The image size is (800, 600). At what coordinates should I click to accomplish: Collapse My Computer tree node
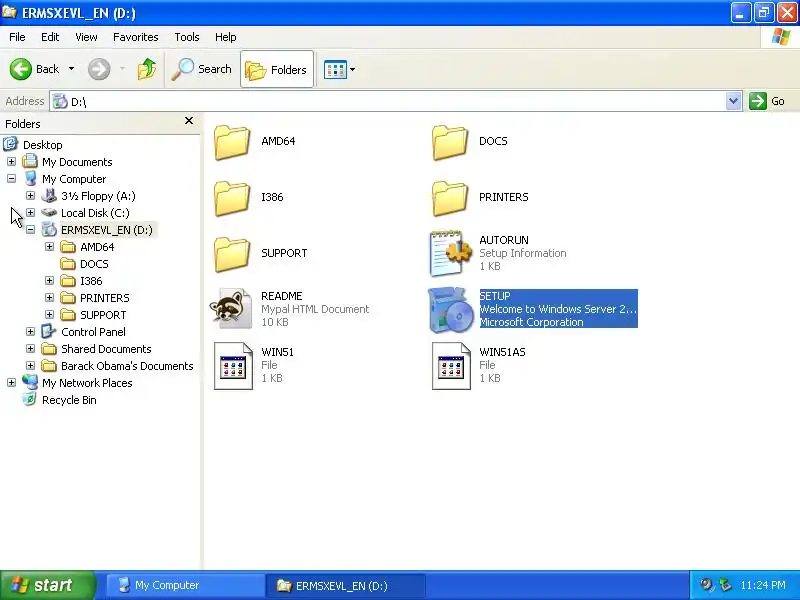click(11, 179)
